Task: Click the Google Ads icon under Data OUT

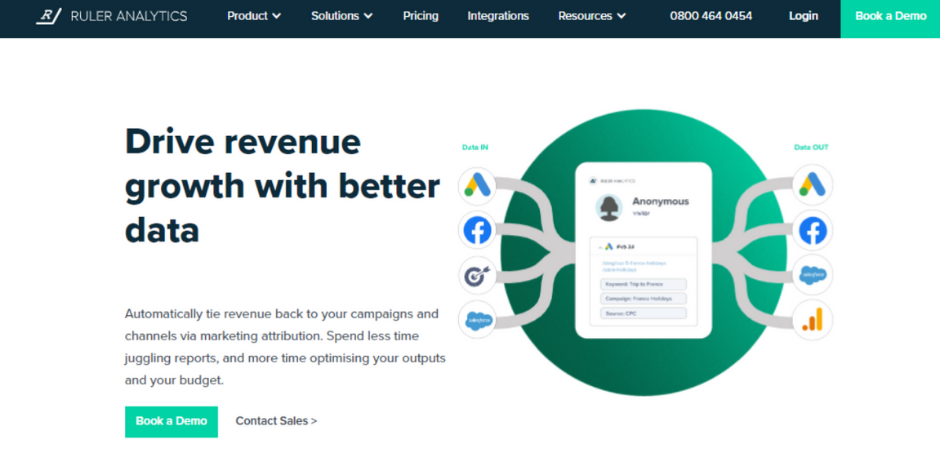Action: [x=813, y=185]
